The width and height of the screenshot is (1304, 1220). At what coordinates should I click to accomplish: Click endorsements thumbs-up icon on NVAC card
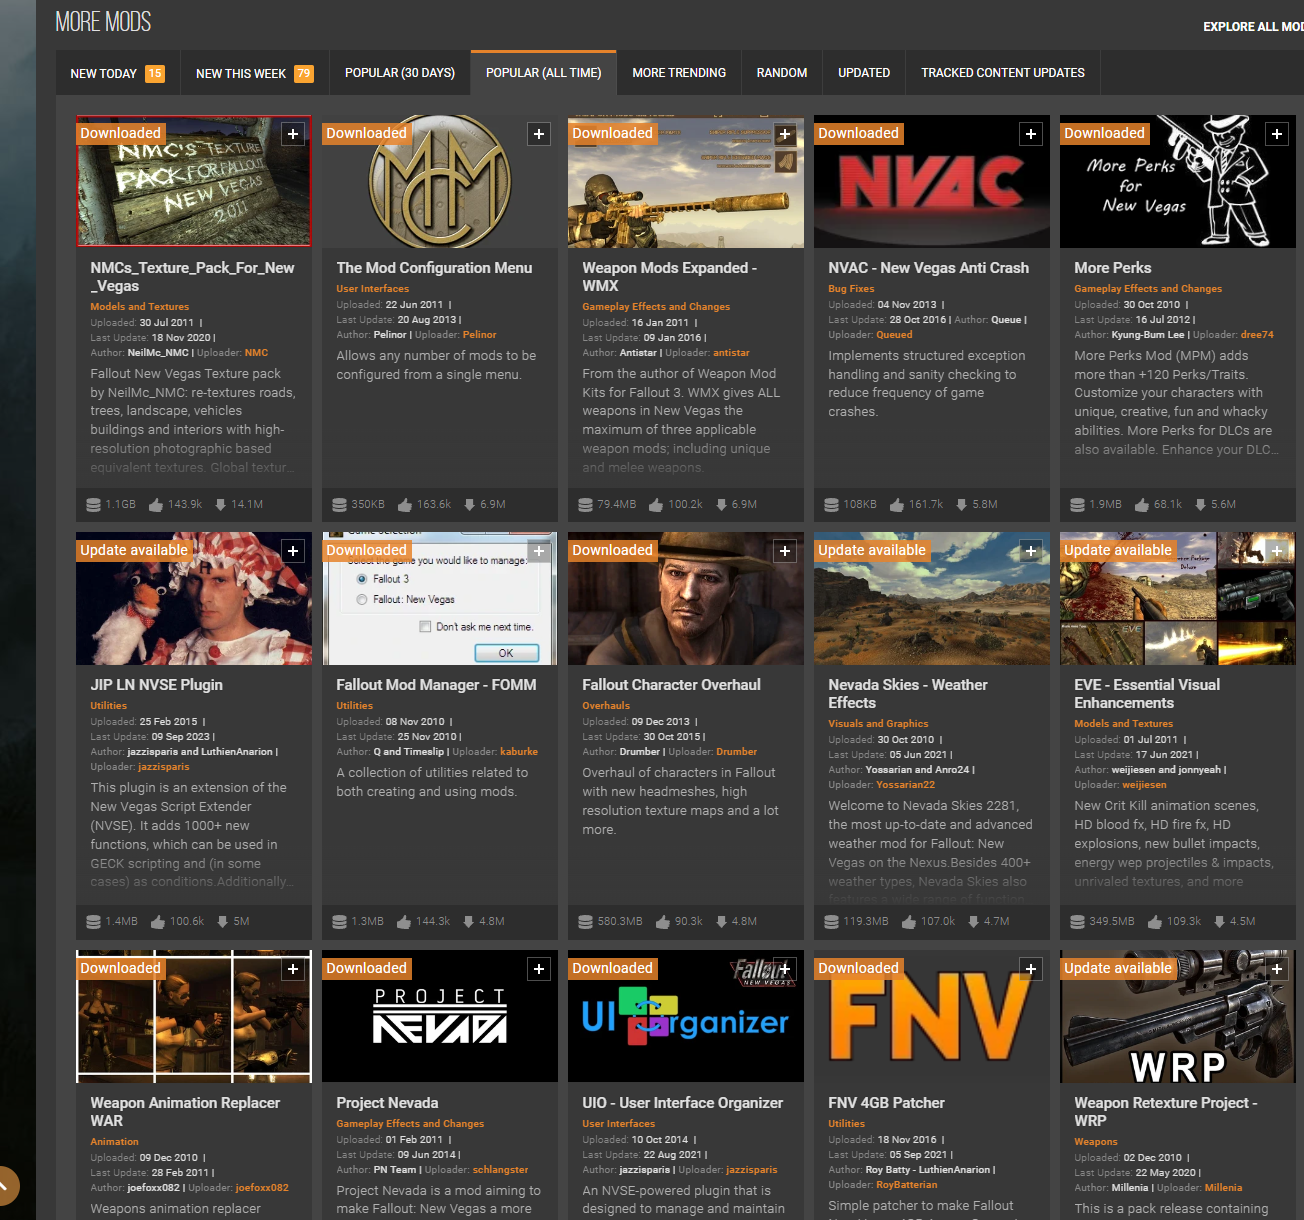[x=896, y=505]
